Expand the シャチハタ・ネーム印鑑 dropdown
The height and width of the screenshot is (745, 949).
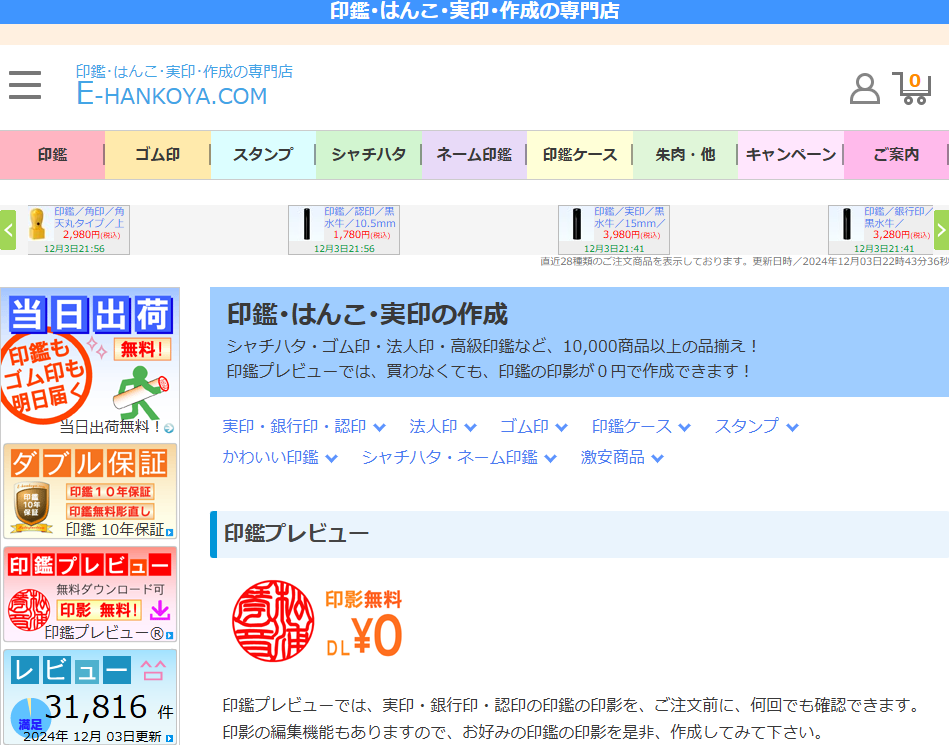coord(460,458)
